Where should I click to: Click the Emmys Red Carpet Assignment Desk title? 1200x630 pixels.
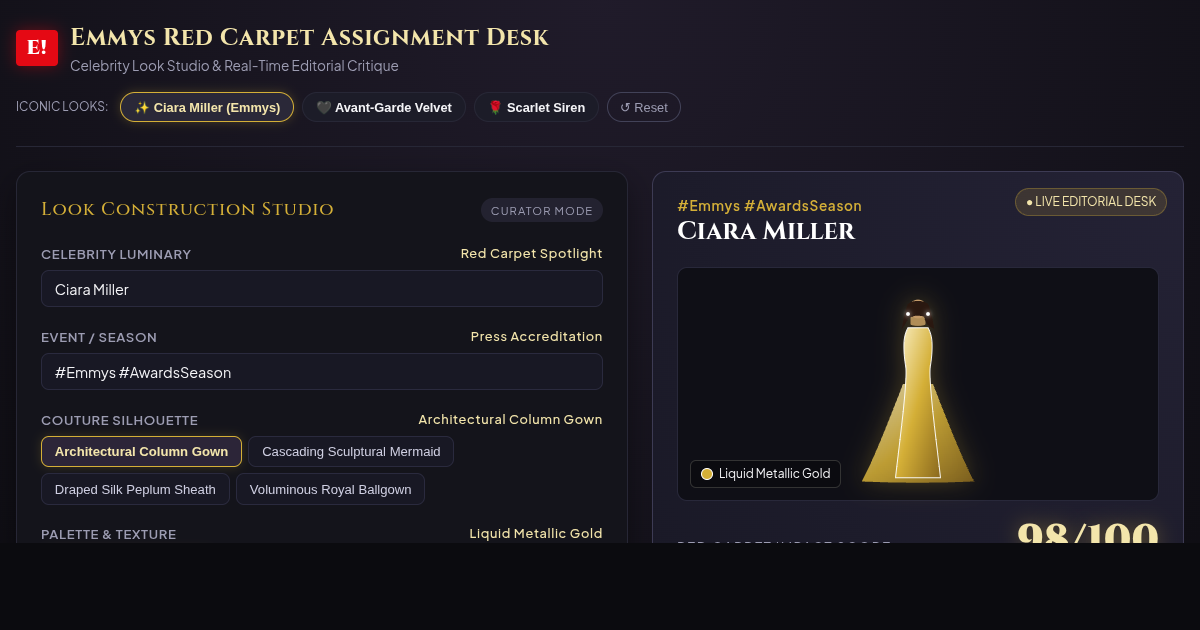tap(309, 38)
